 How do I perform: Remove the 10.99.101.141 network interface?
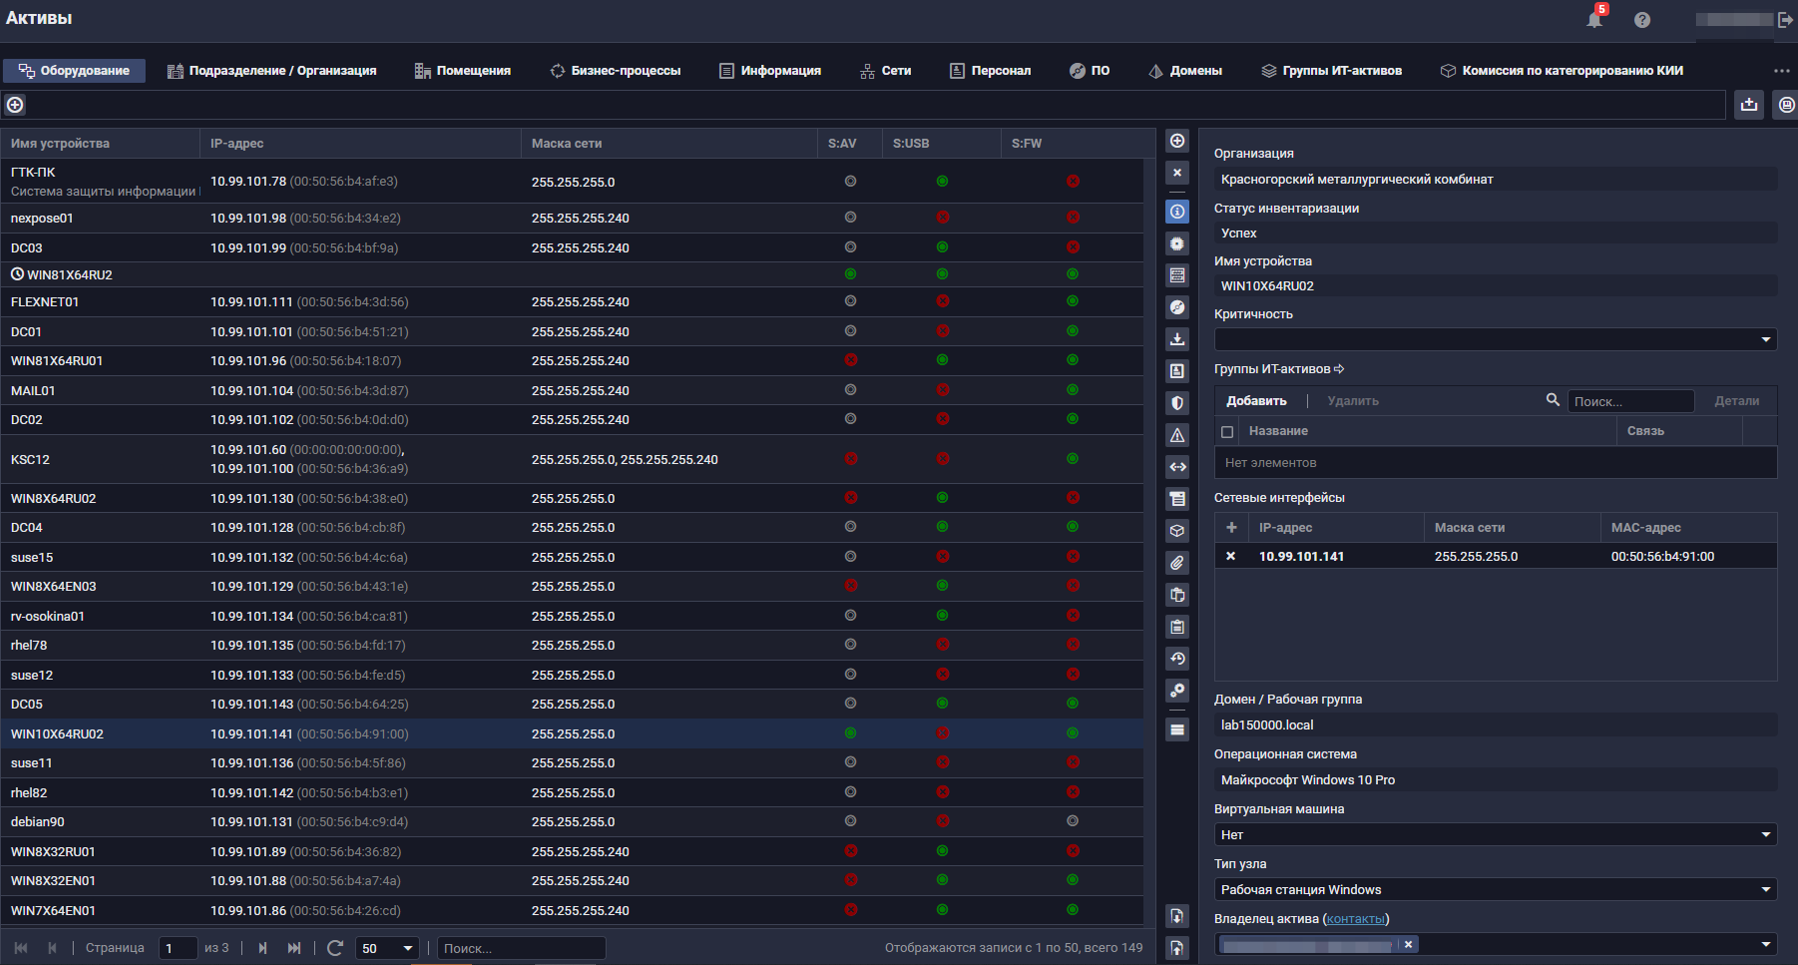coord(1231,556)
